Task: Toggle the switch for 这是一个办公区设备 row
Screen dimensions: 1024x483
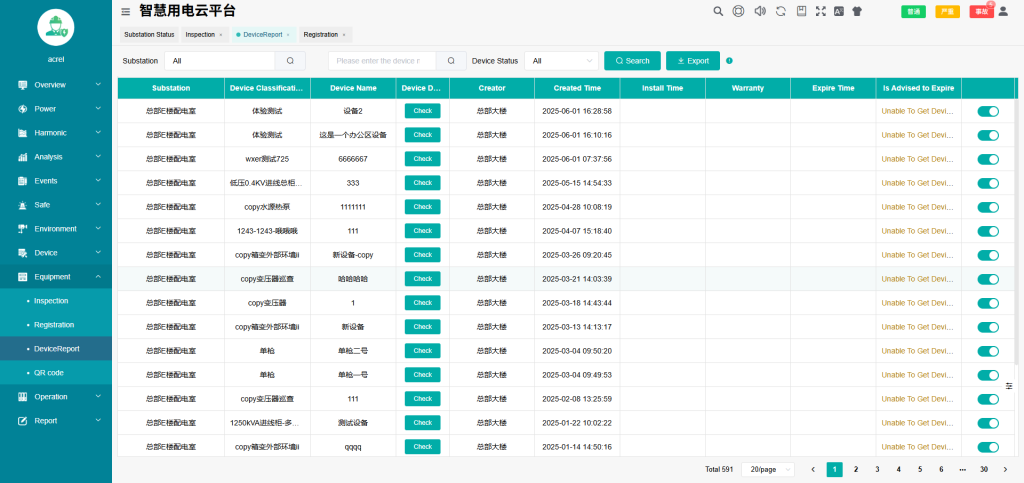Action: point(988,135)
